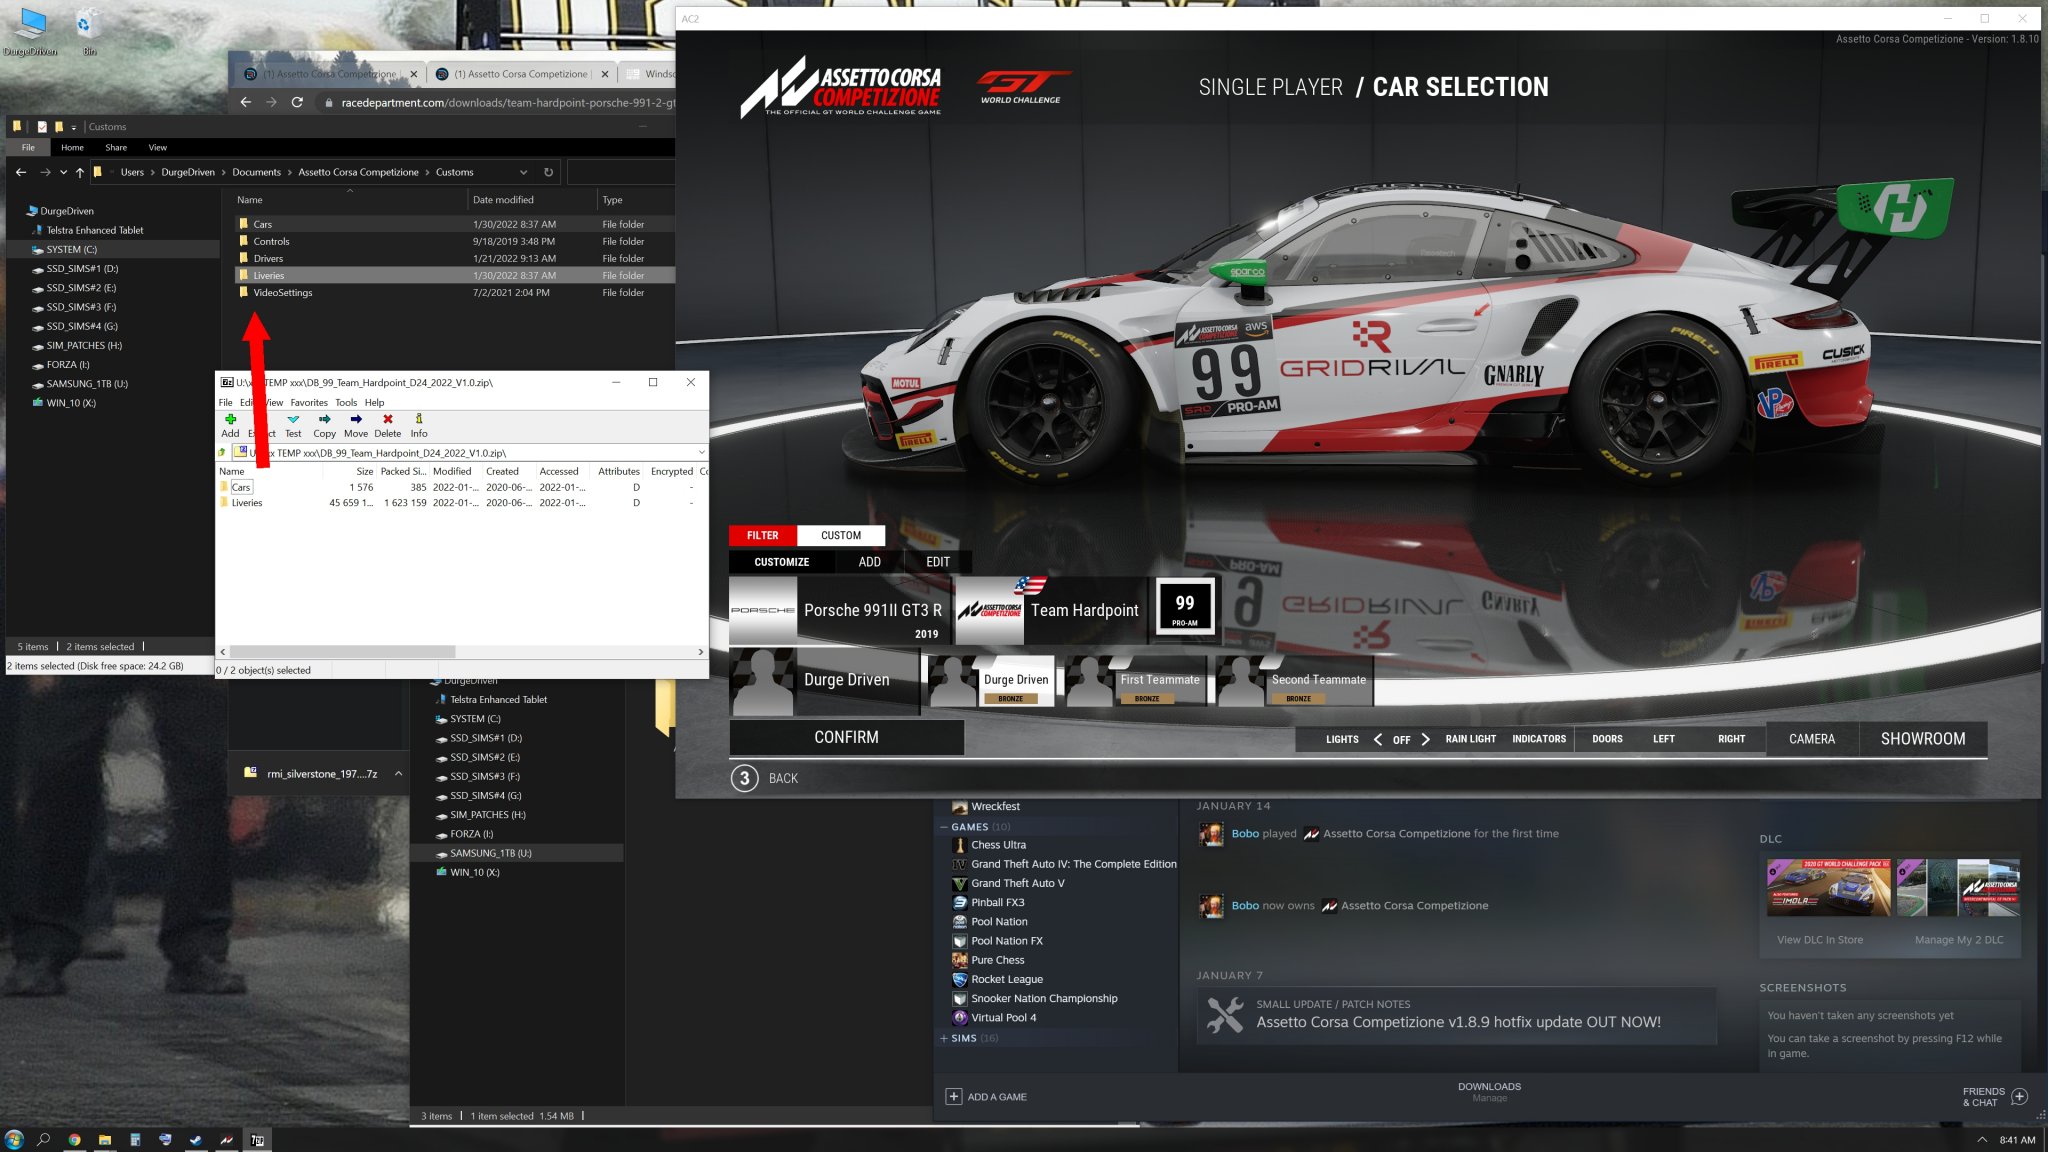This screenshot has height=1152, width=2048.
Task: Expand File Explorer recent locations chevron
Action: (63, 172)
